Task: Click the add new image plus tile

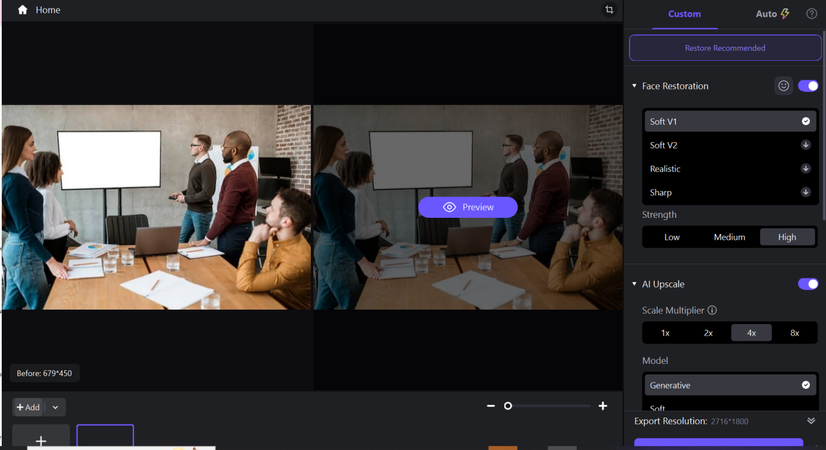Action: pos(41,437)
